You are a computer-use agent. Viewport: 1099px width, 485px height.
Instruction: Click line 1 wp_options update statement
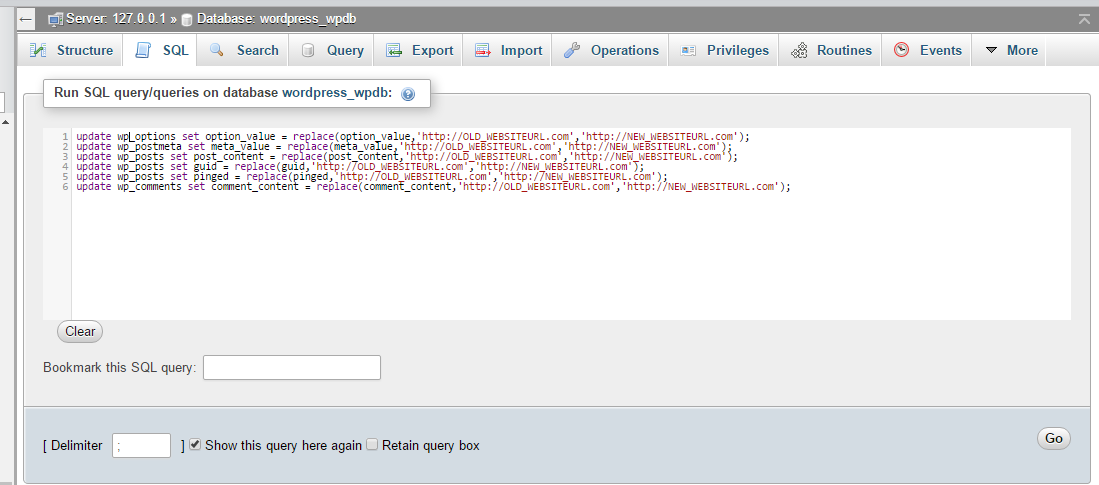coord(413,137)
